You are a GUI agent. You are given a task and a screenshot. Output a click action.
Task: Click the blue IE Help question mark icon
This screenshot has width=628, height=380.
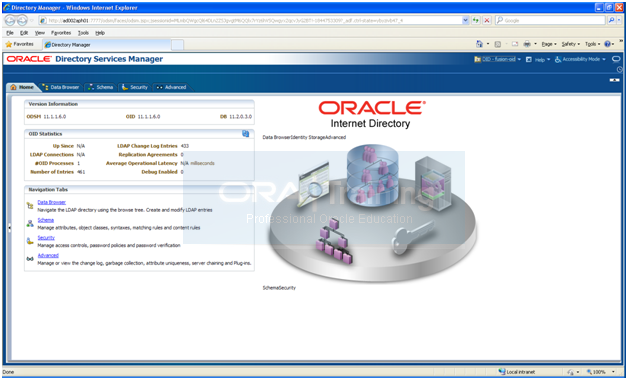click(x=607, y=44)
